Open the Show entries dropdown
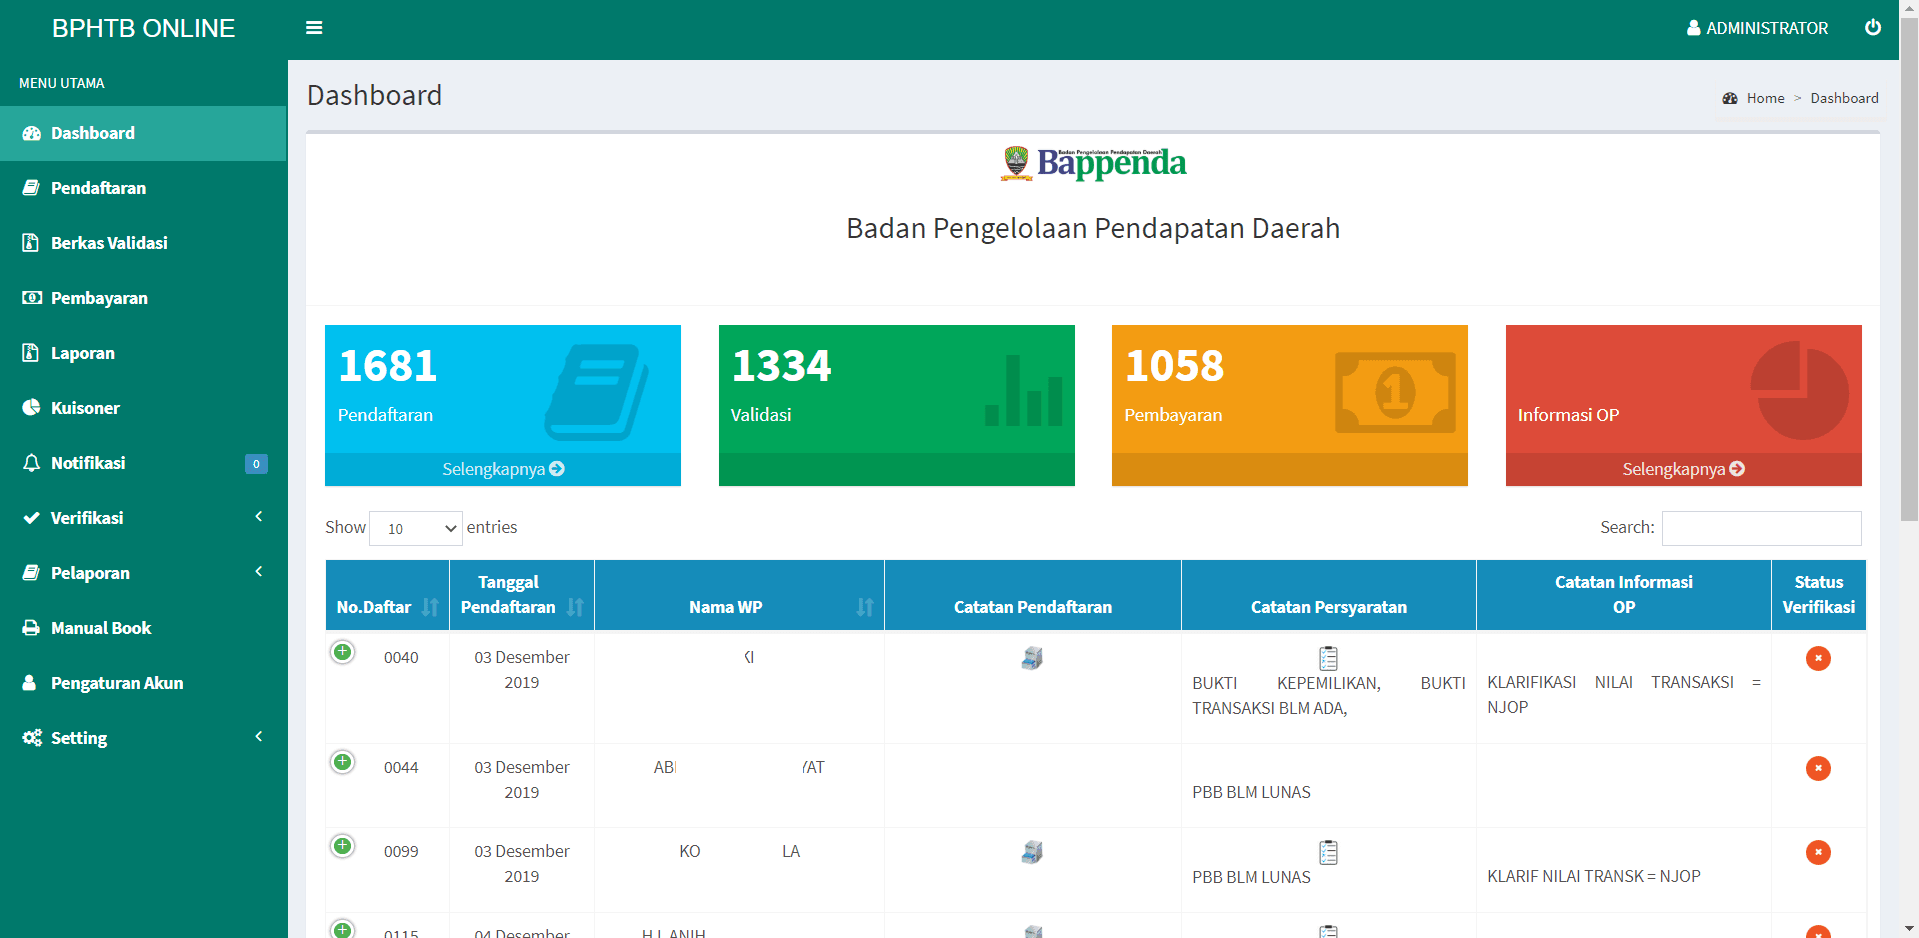The width and height of the screenshot is (1919, 938). [416, 528]
